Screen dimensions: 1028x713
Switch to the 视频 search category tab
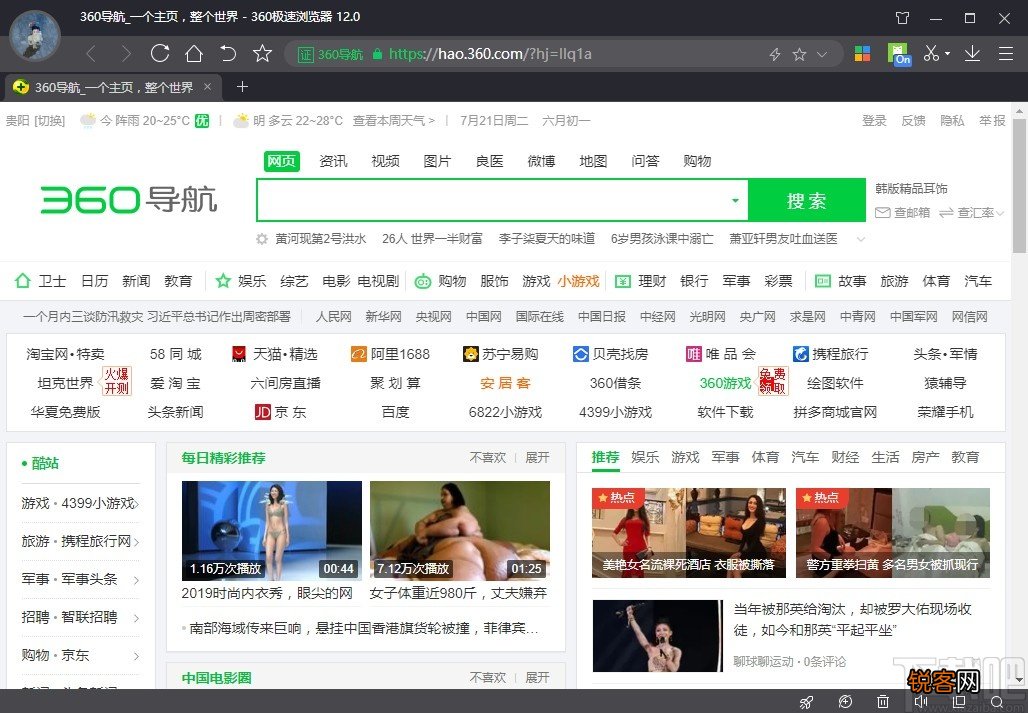(x=385, y=160)
